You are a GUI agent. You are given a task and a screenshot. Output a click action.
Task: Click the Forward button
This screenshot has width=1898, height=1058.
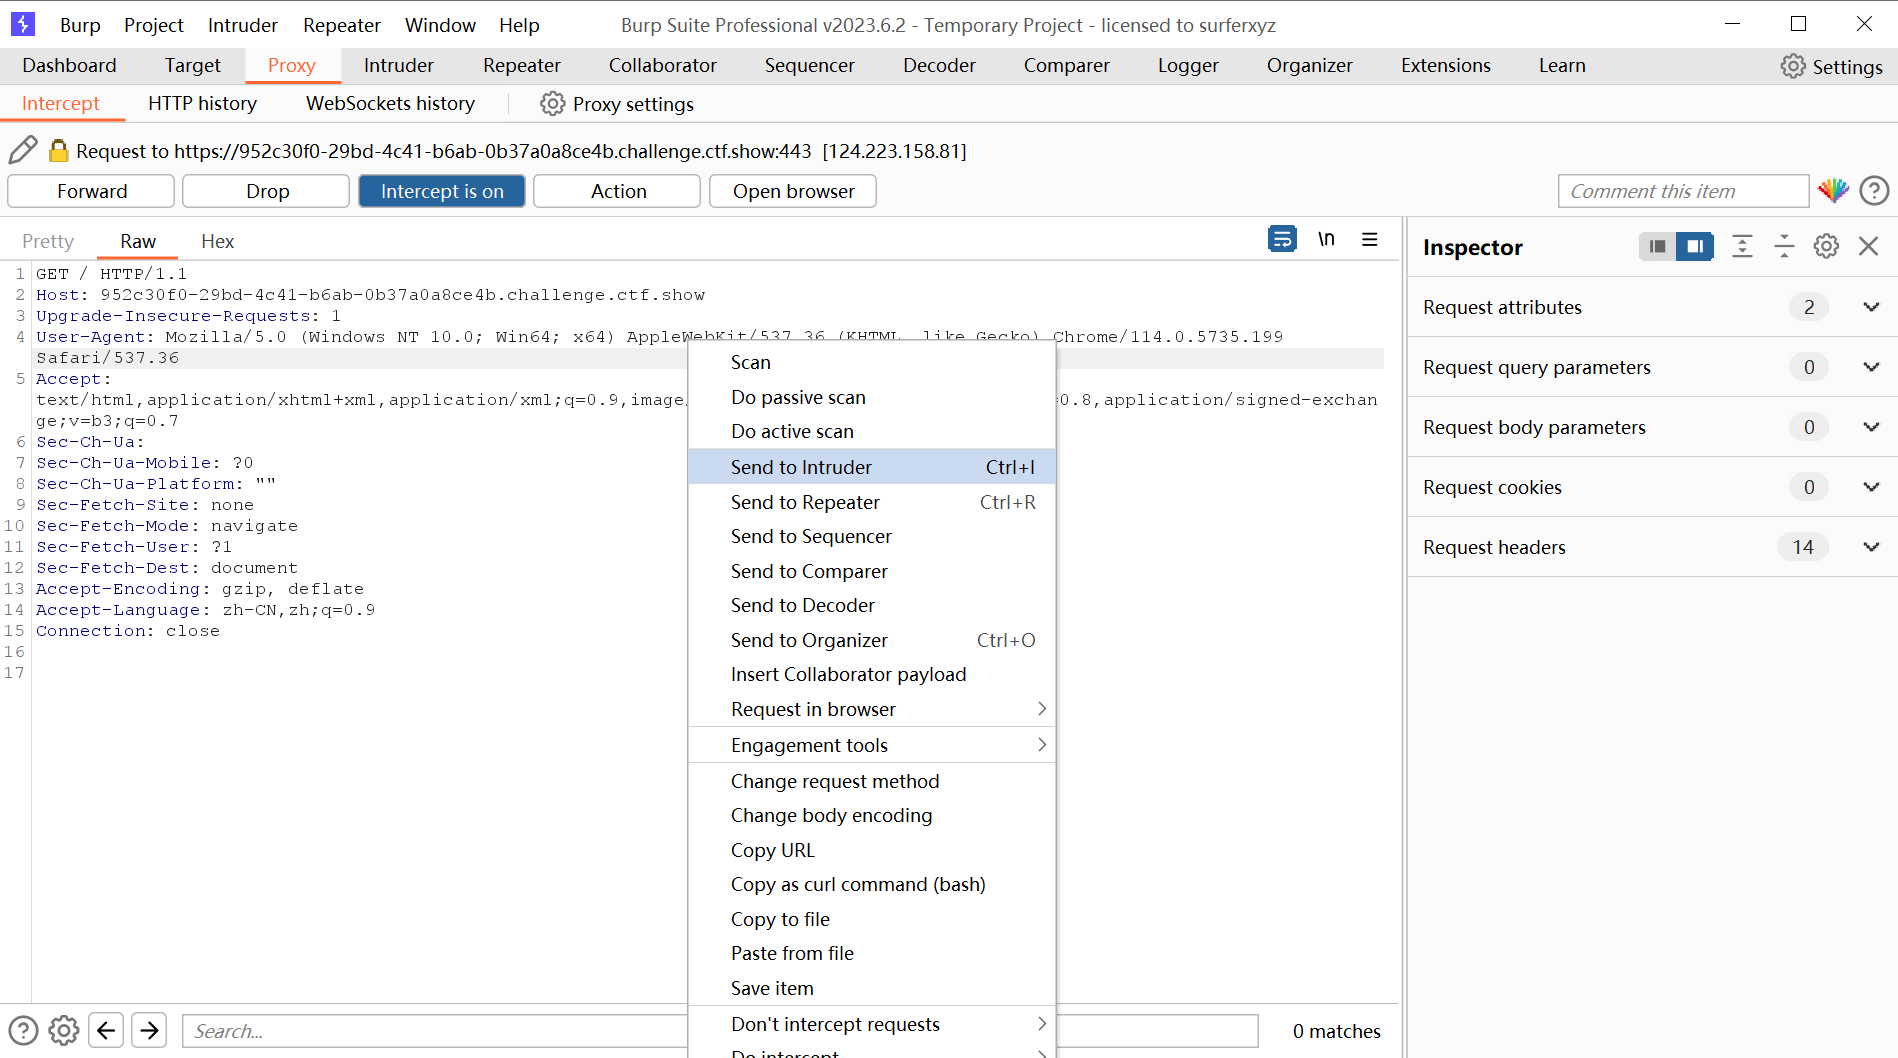pyautogui.click(x=91, y=191)
